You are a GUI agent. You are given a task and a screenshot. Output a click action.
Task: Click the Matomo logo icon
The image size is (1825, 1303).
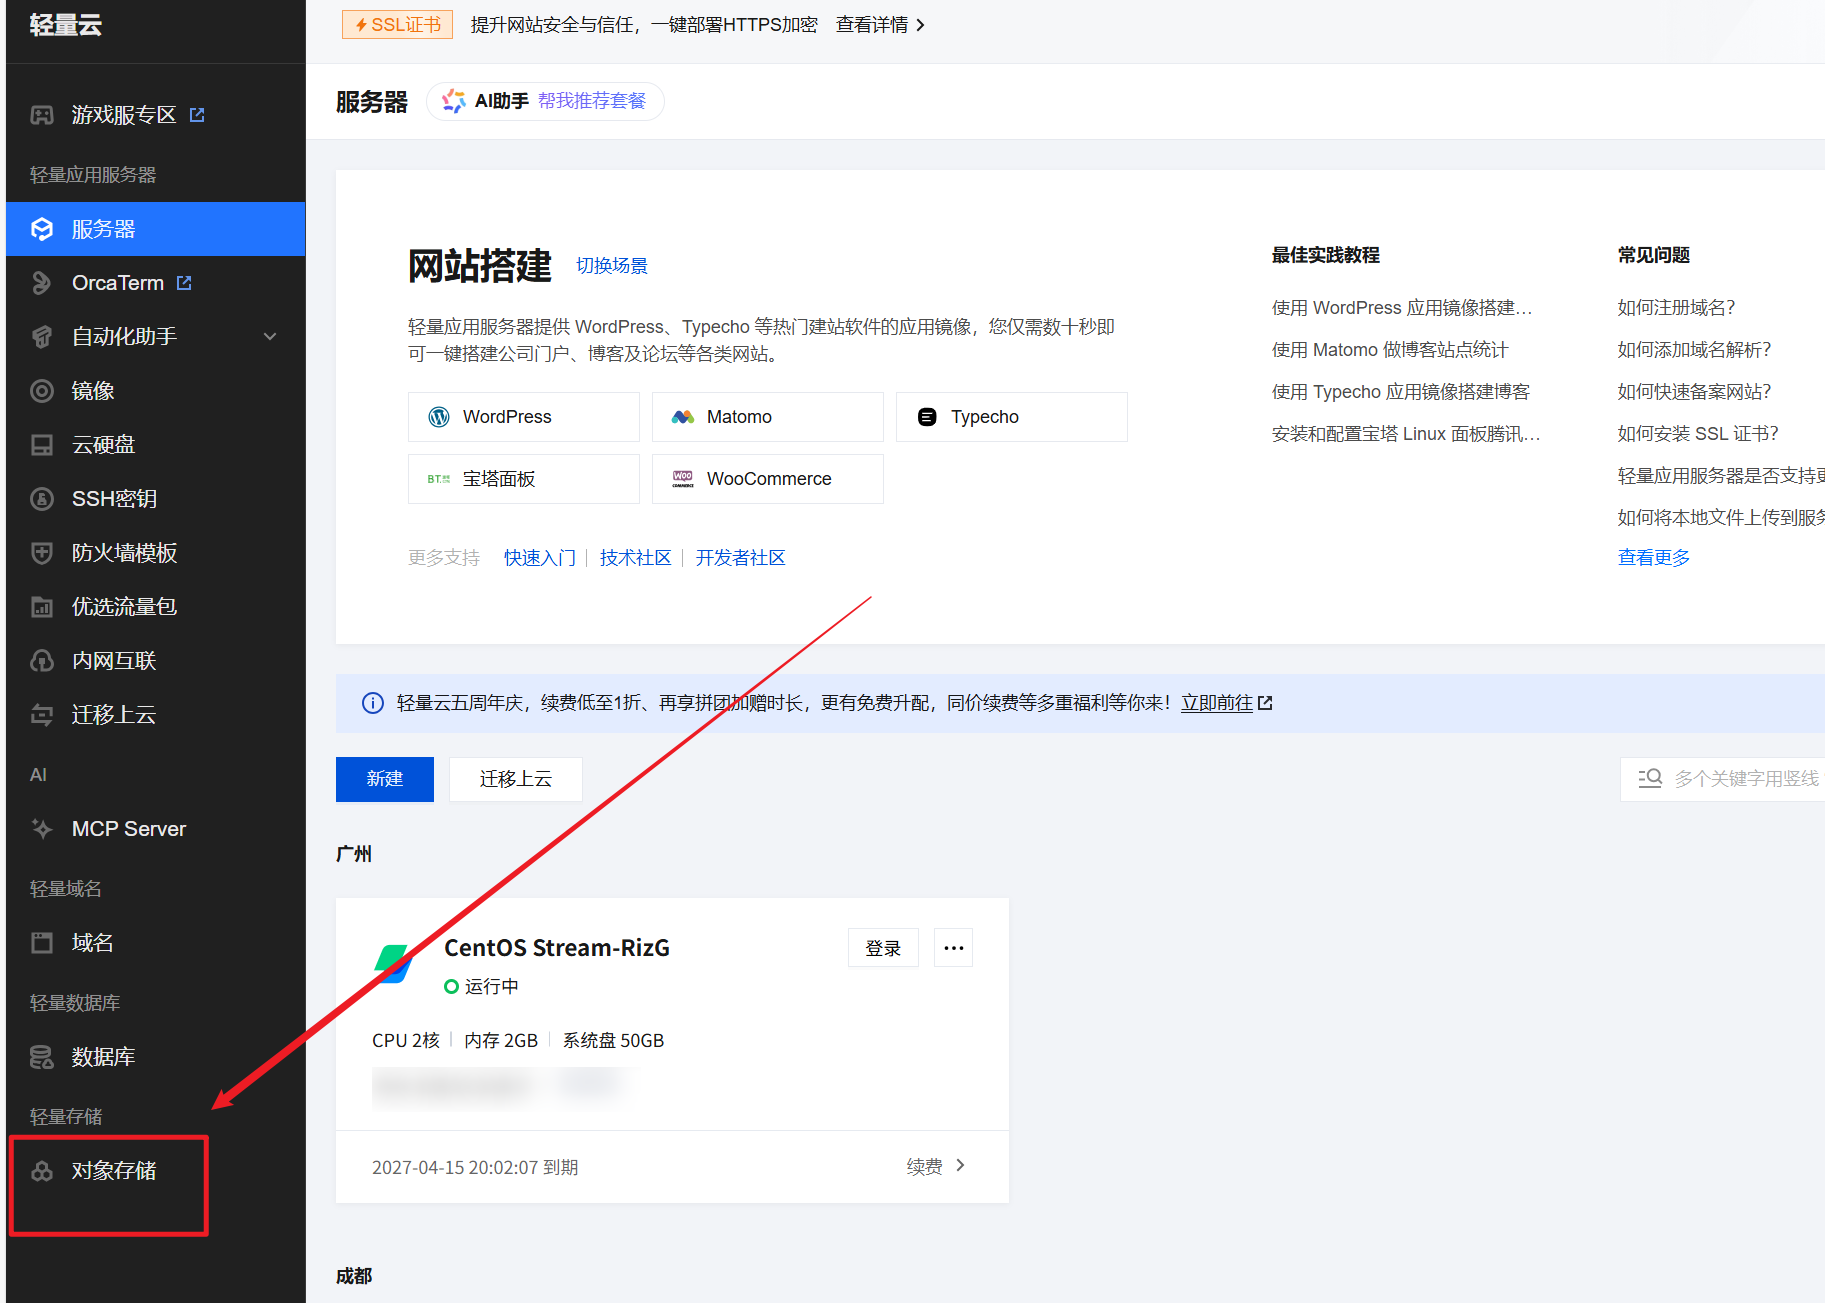click(683, 417)
